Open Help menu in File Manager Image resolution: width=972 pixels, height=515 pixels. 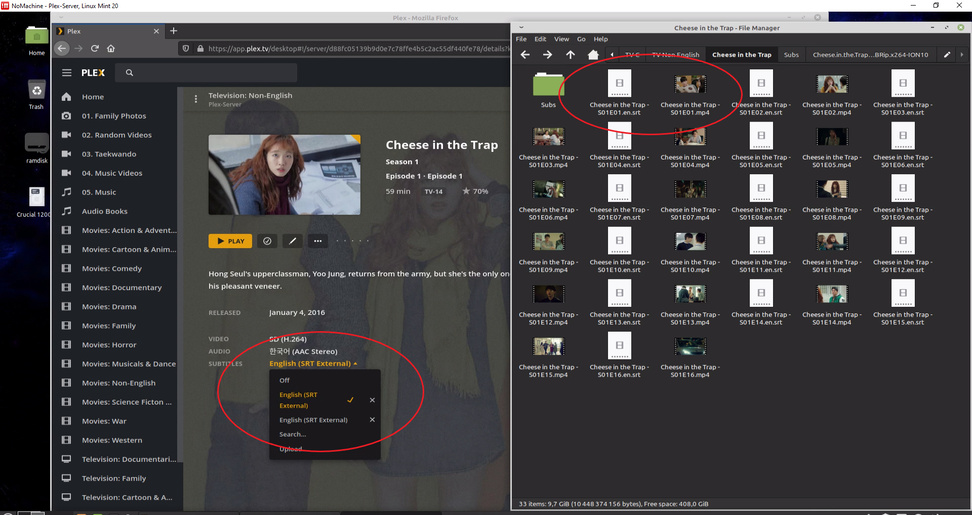[601, 38]
